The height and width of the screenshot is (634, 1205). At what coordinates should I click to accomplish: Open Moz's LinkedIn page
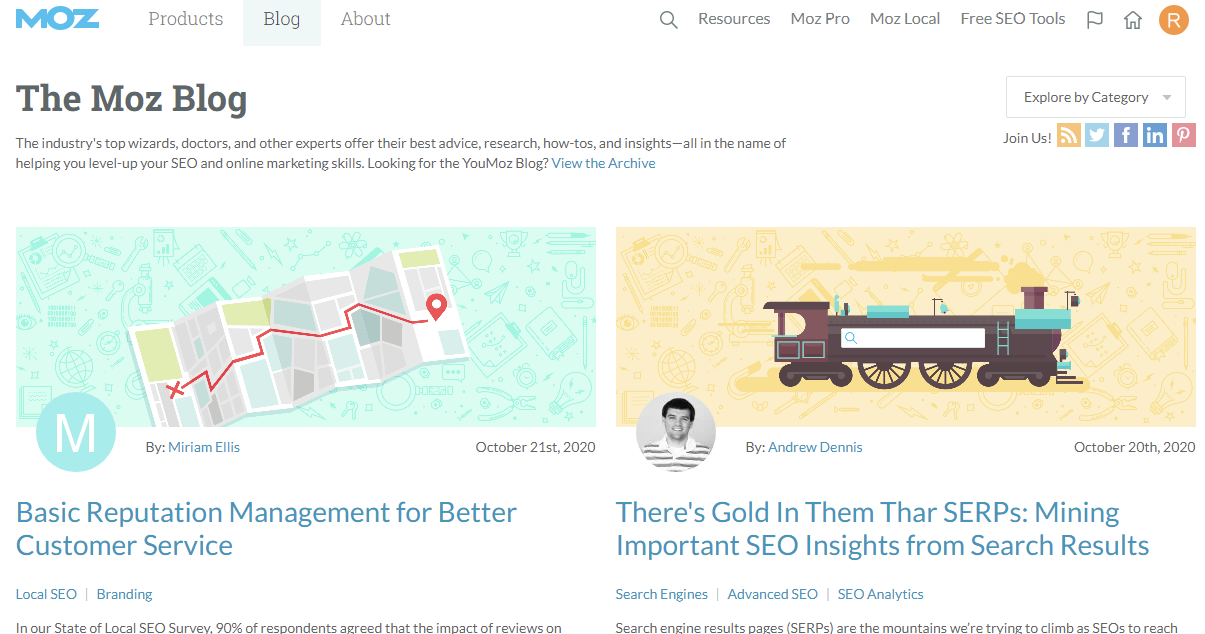tap(1155, 134)
